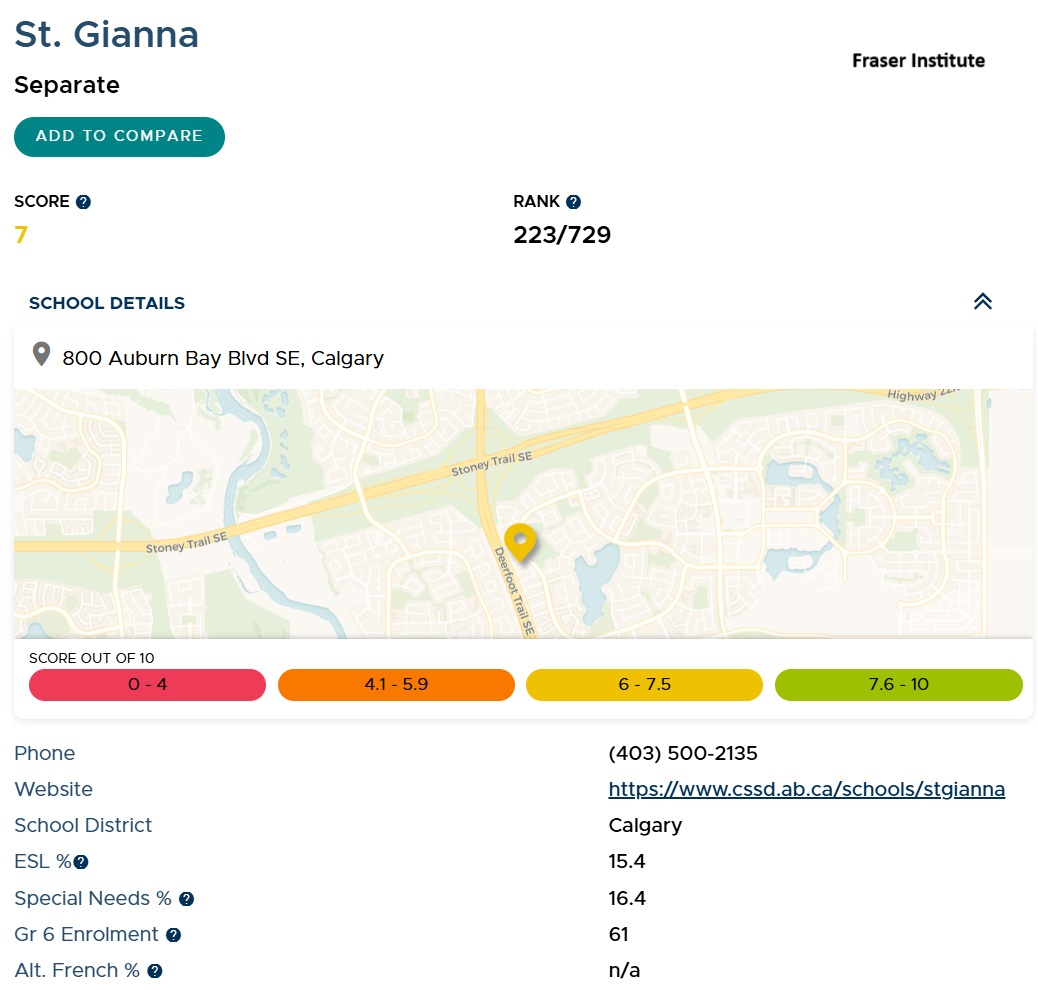
Task: Click the Deerfoot Trail SE map label
Action: [516, 591]
